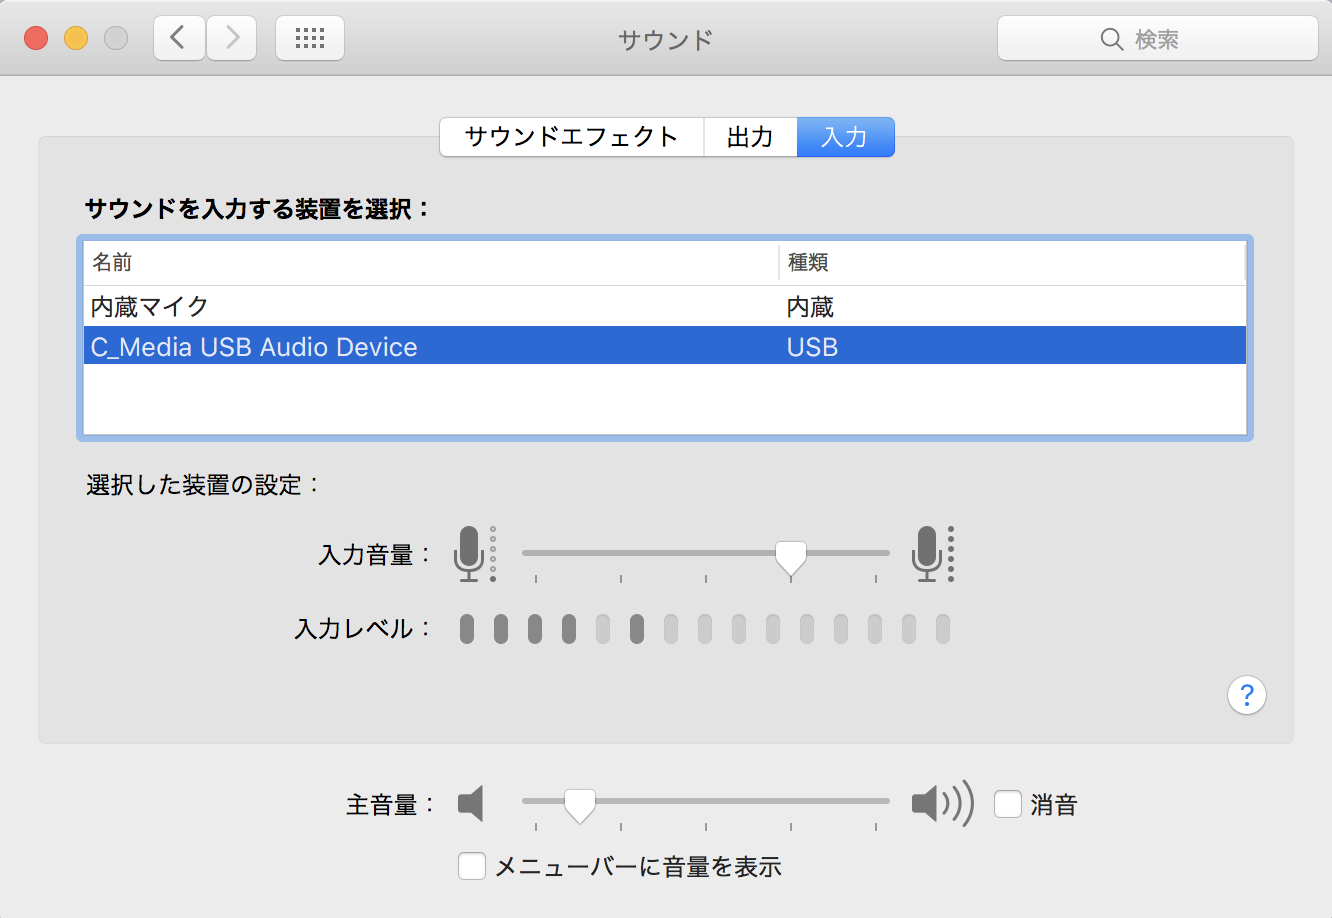Image resolution: width=1332 pixels, height=918 pixels.
Task: Click the 主音量 slider thumb
Action: pos(579,804)
